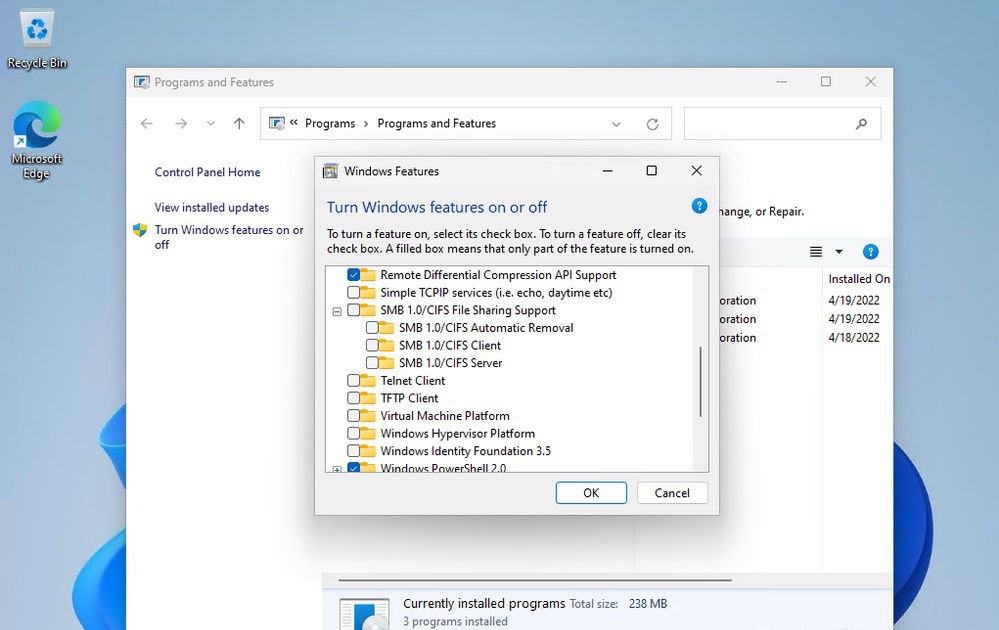Open the Programs and Features help icon
Viewport: 999px width, 630px height.
870,252
